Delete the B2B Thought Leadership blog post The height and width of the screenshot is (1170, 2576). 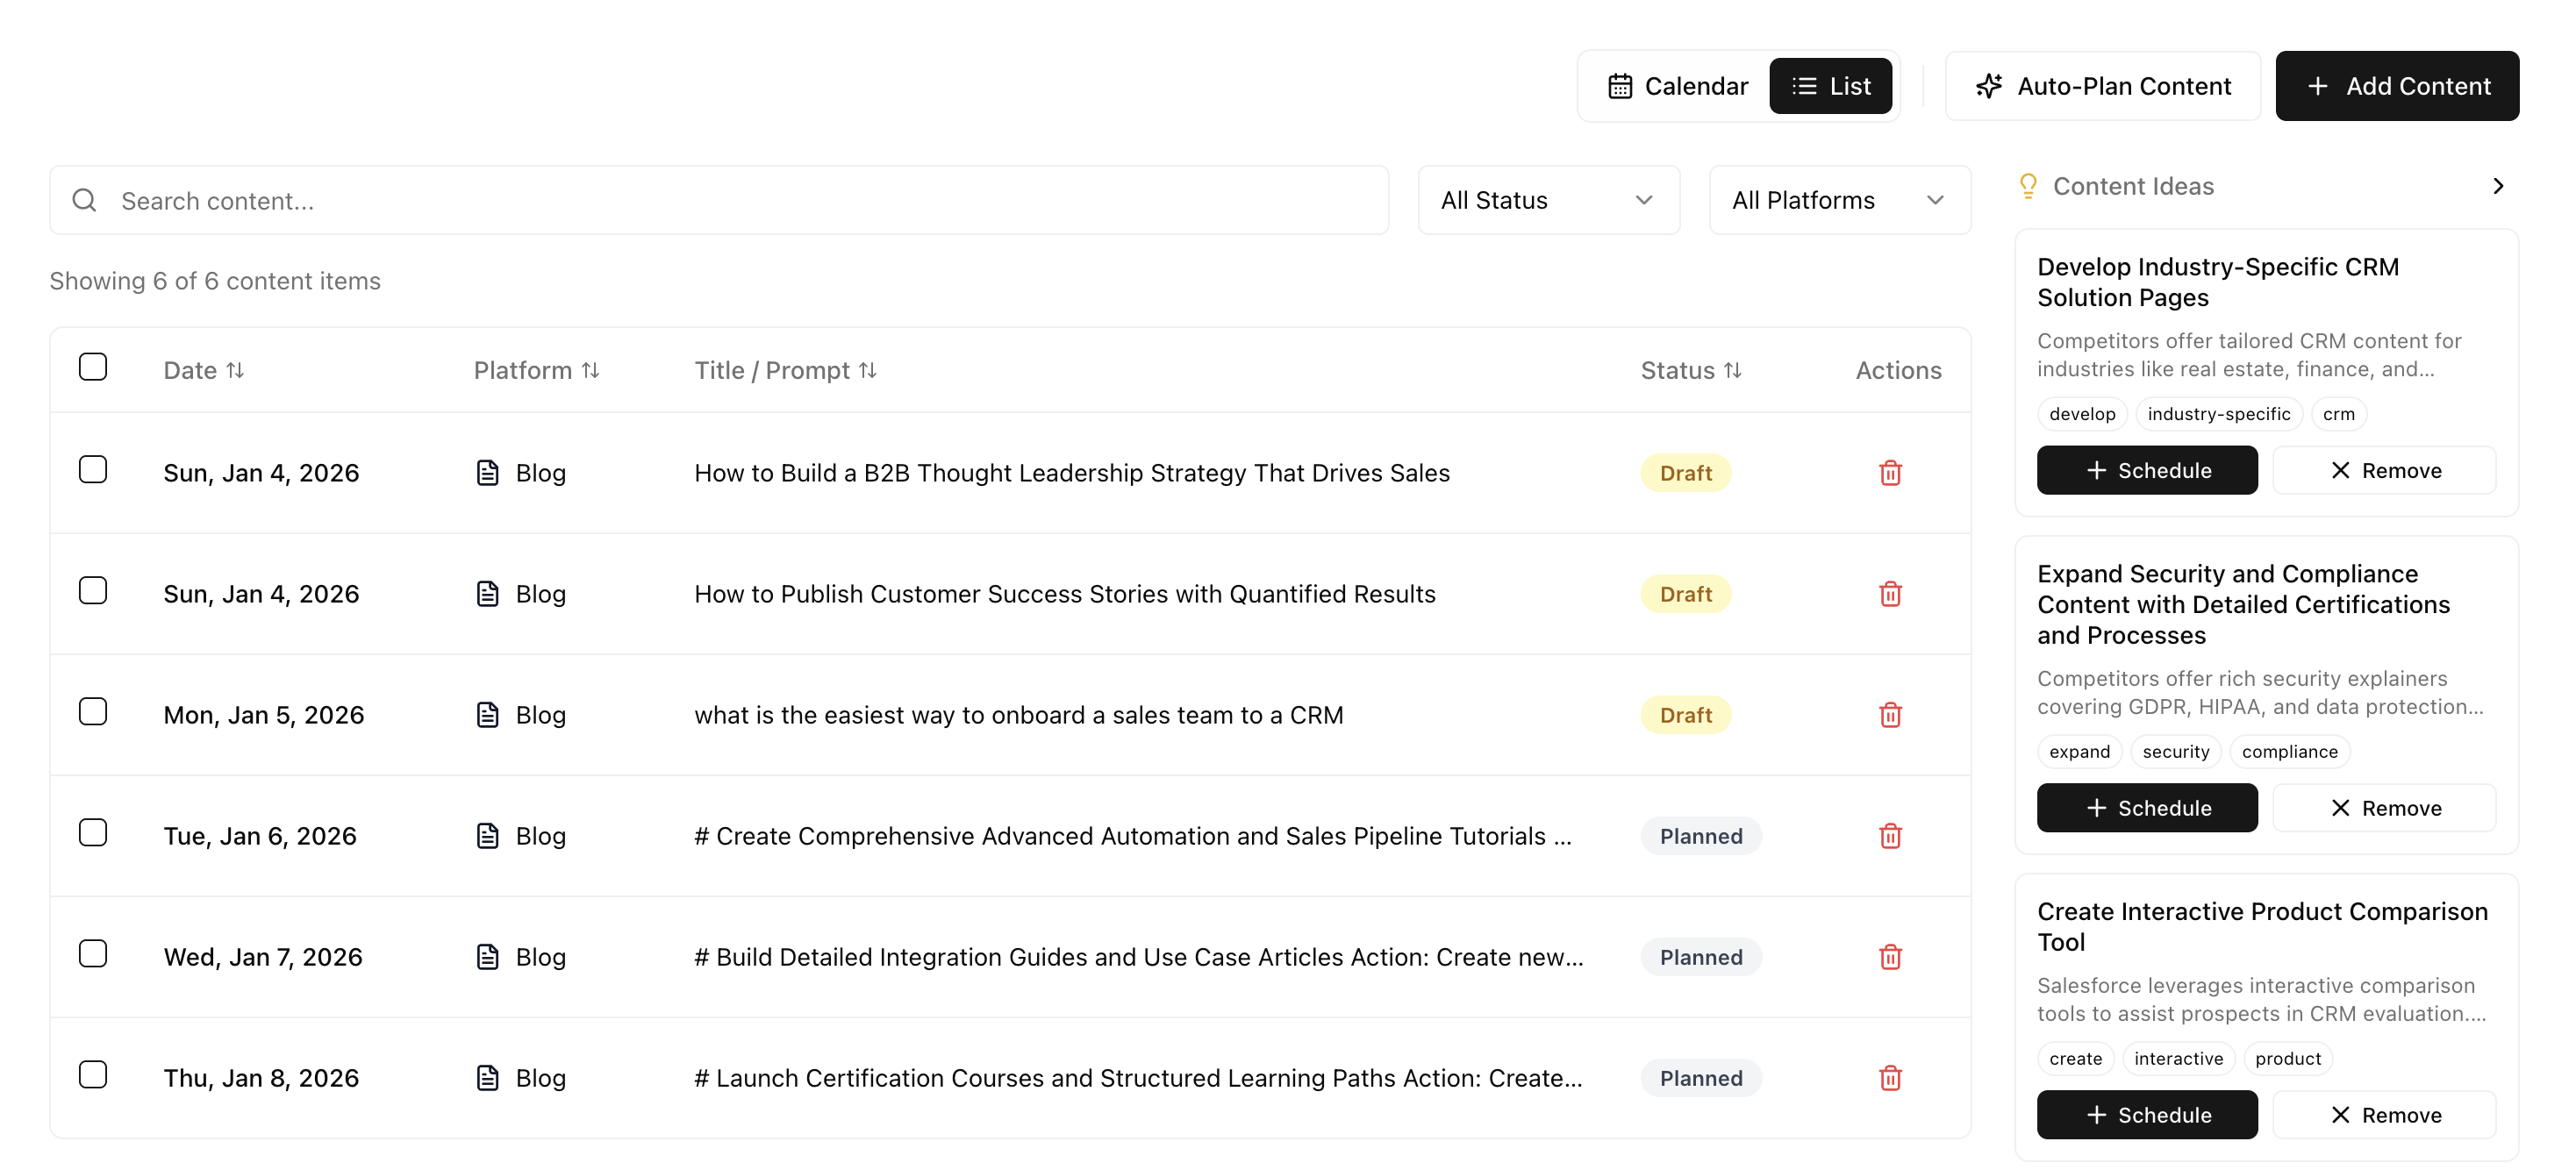(x=1890, y=472)
